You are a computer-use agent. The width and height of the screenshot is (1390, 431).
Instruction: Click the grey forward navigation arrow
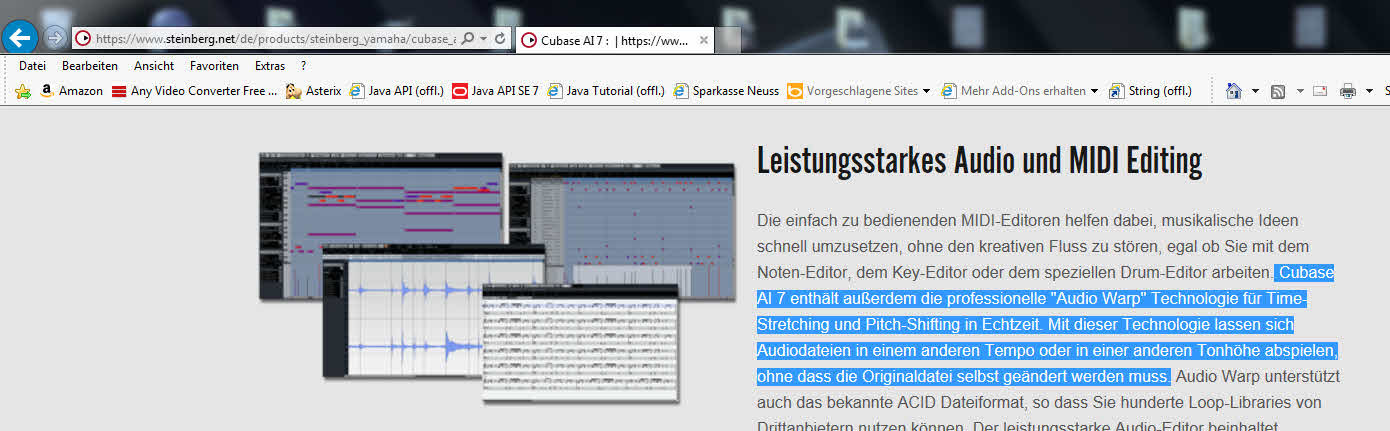coord(55,38)
